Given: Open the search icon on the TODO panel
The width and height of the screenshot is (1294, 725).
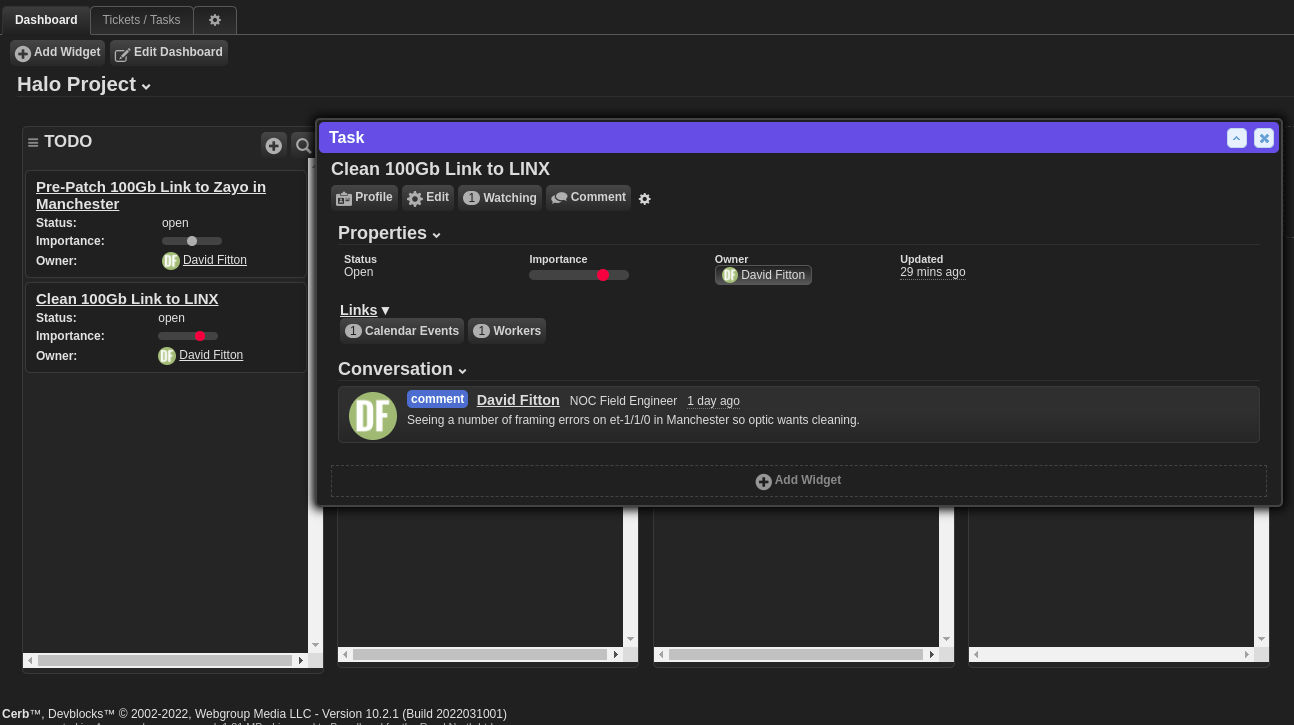Looking at the screenshot, I should (x=303, y=145).
